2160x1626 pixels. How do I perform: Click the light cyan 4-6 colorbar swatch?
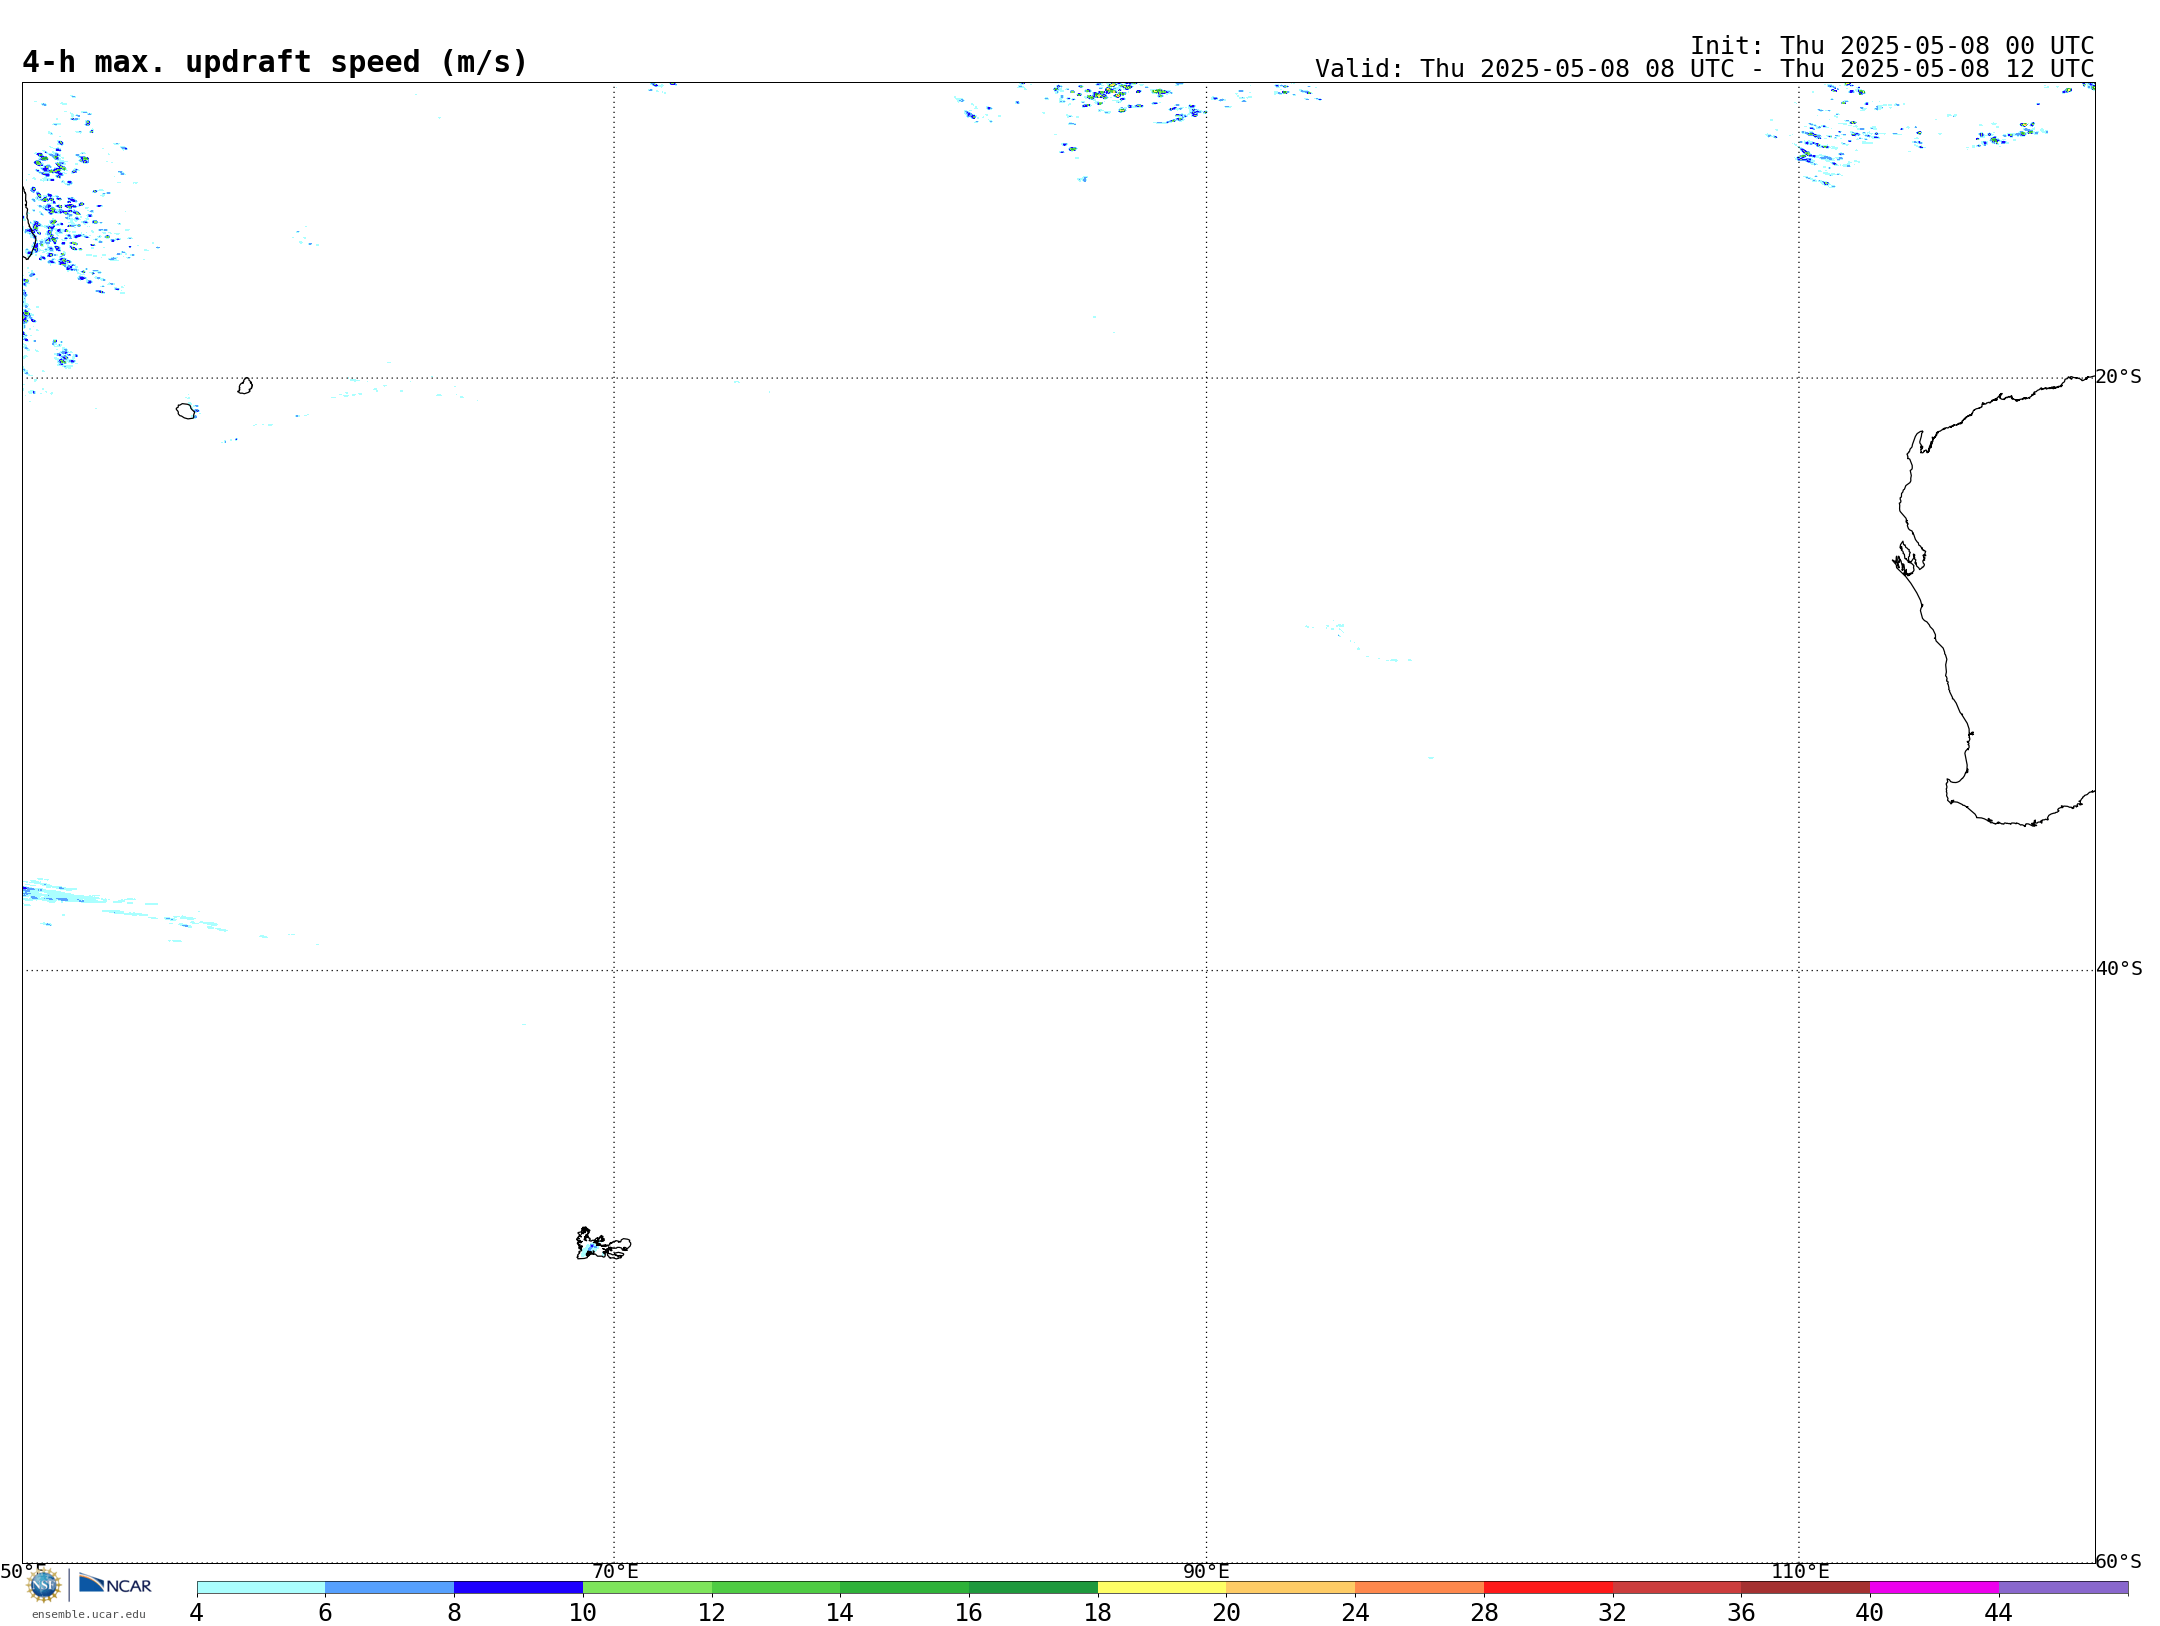261,1587
